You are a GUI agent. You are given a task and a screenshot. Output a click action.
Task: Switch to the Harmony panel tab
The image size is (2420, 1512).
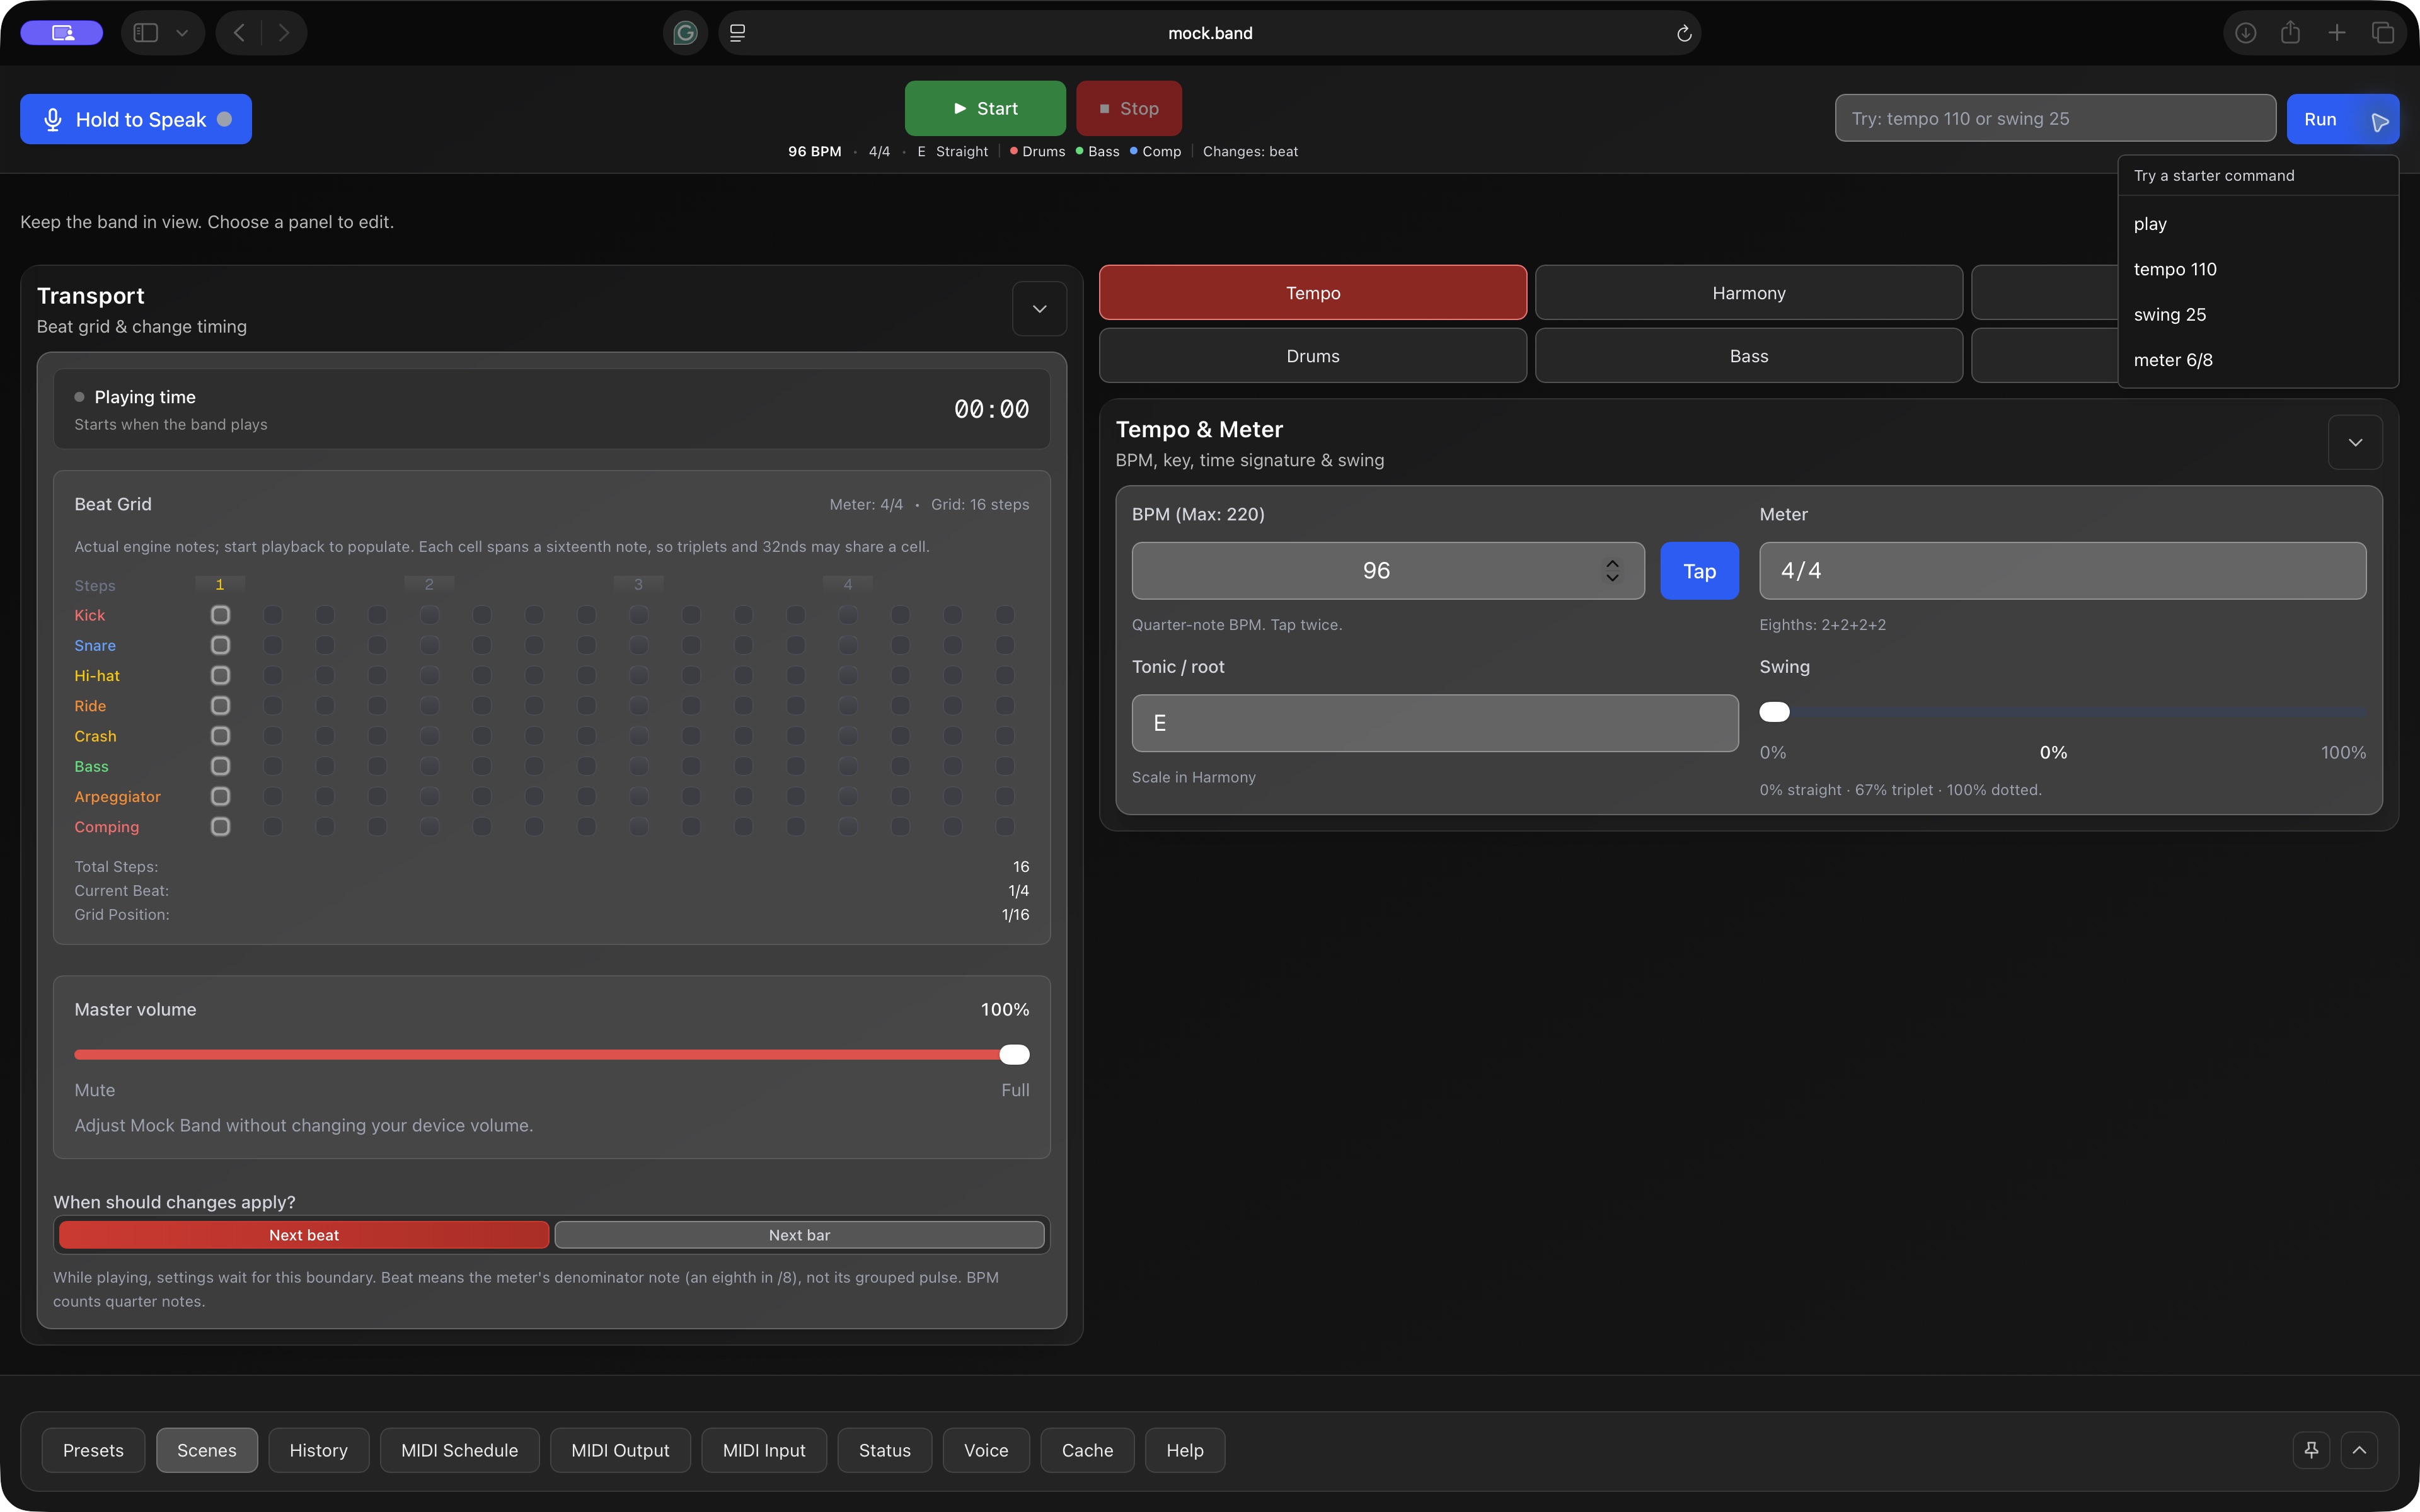[x=1749, y=293]
